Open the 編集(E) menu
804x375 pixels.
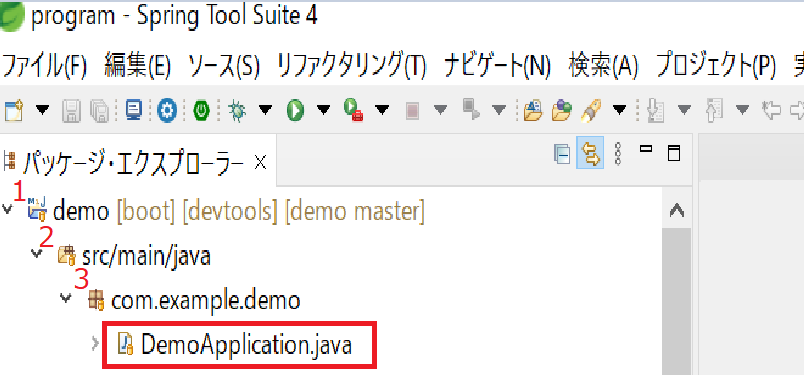[137, 66]
